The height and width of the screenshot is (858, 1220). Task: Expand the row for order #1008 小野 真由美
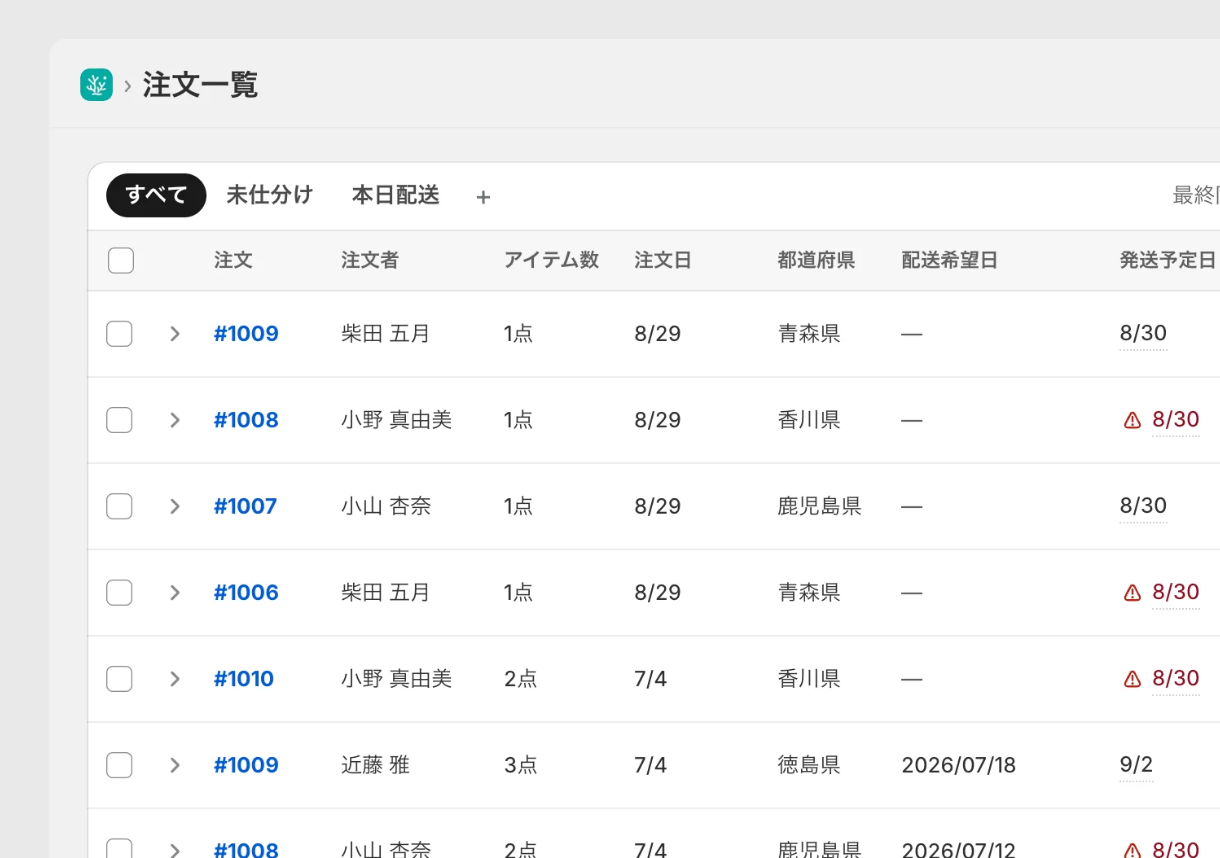click(175, 420)
